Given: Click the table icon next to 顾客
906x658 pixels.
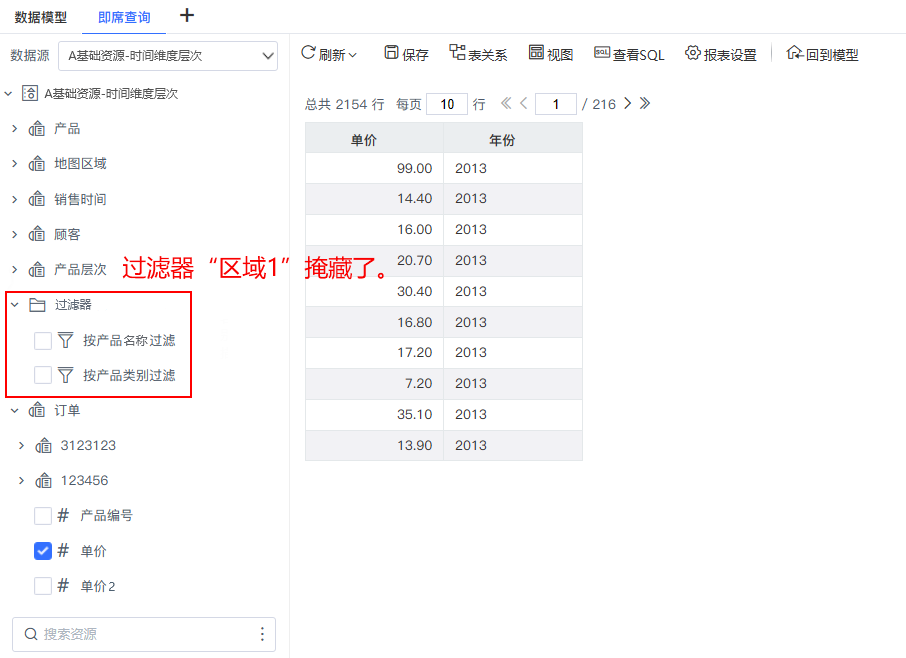Looking at the screenshot, I should (x=36, y=234).
